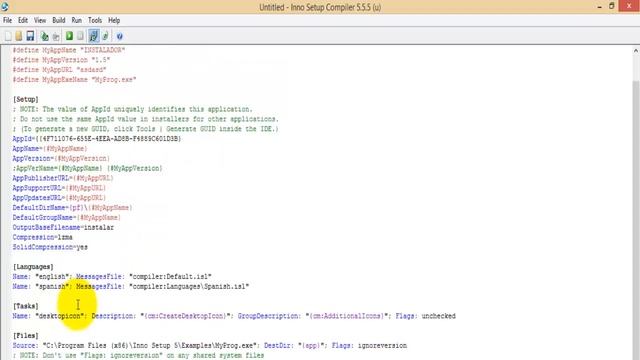Click the '#define MyAppVersion "1.5"' line
Viewport: 640px width, 360px height.
point(61,60)
